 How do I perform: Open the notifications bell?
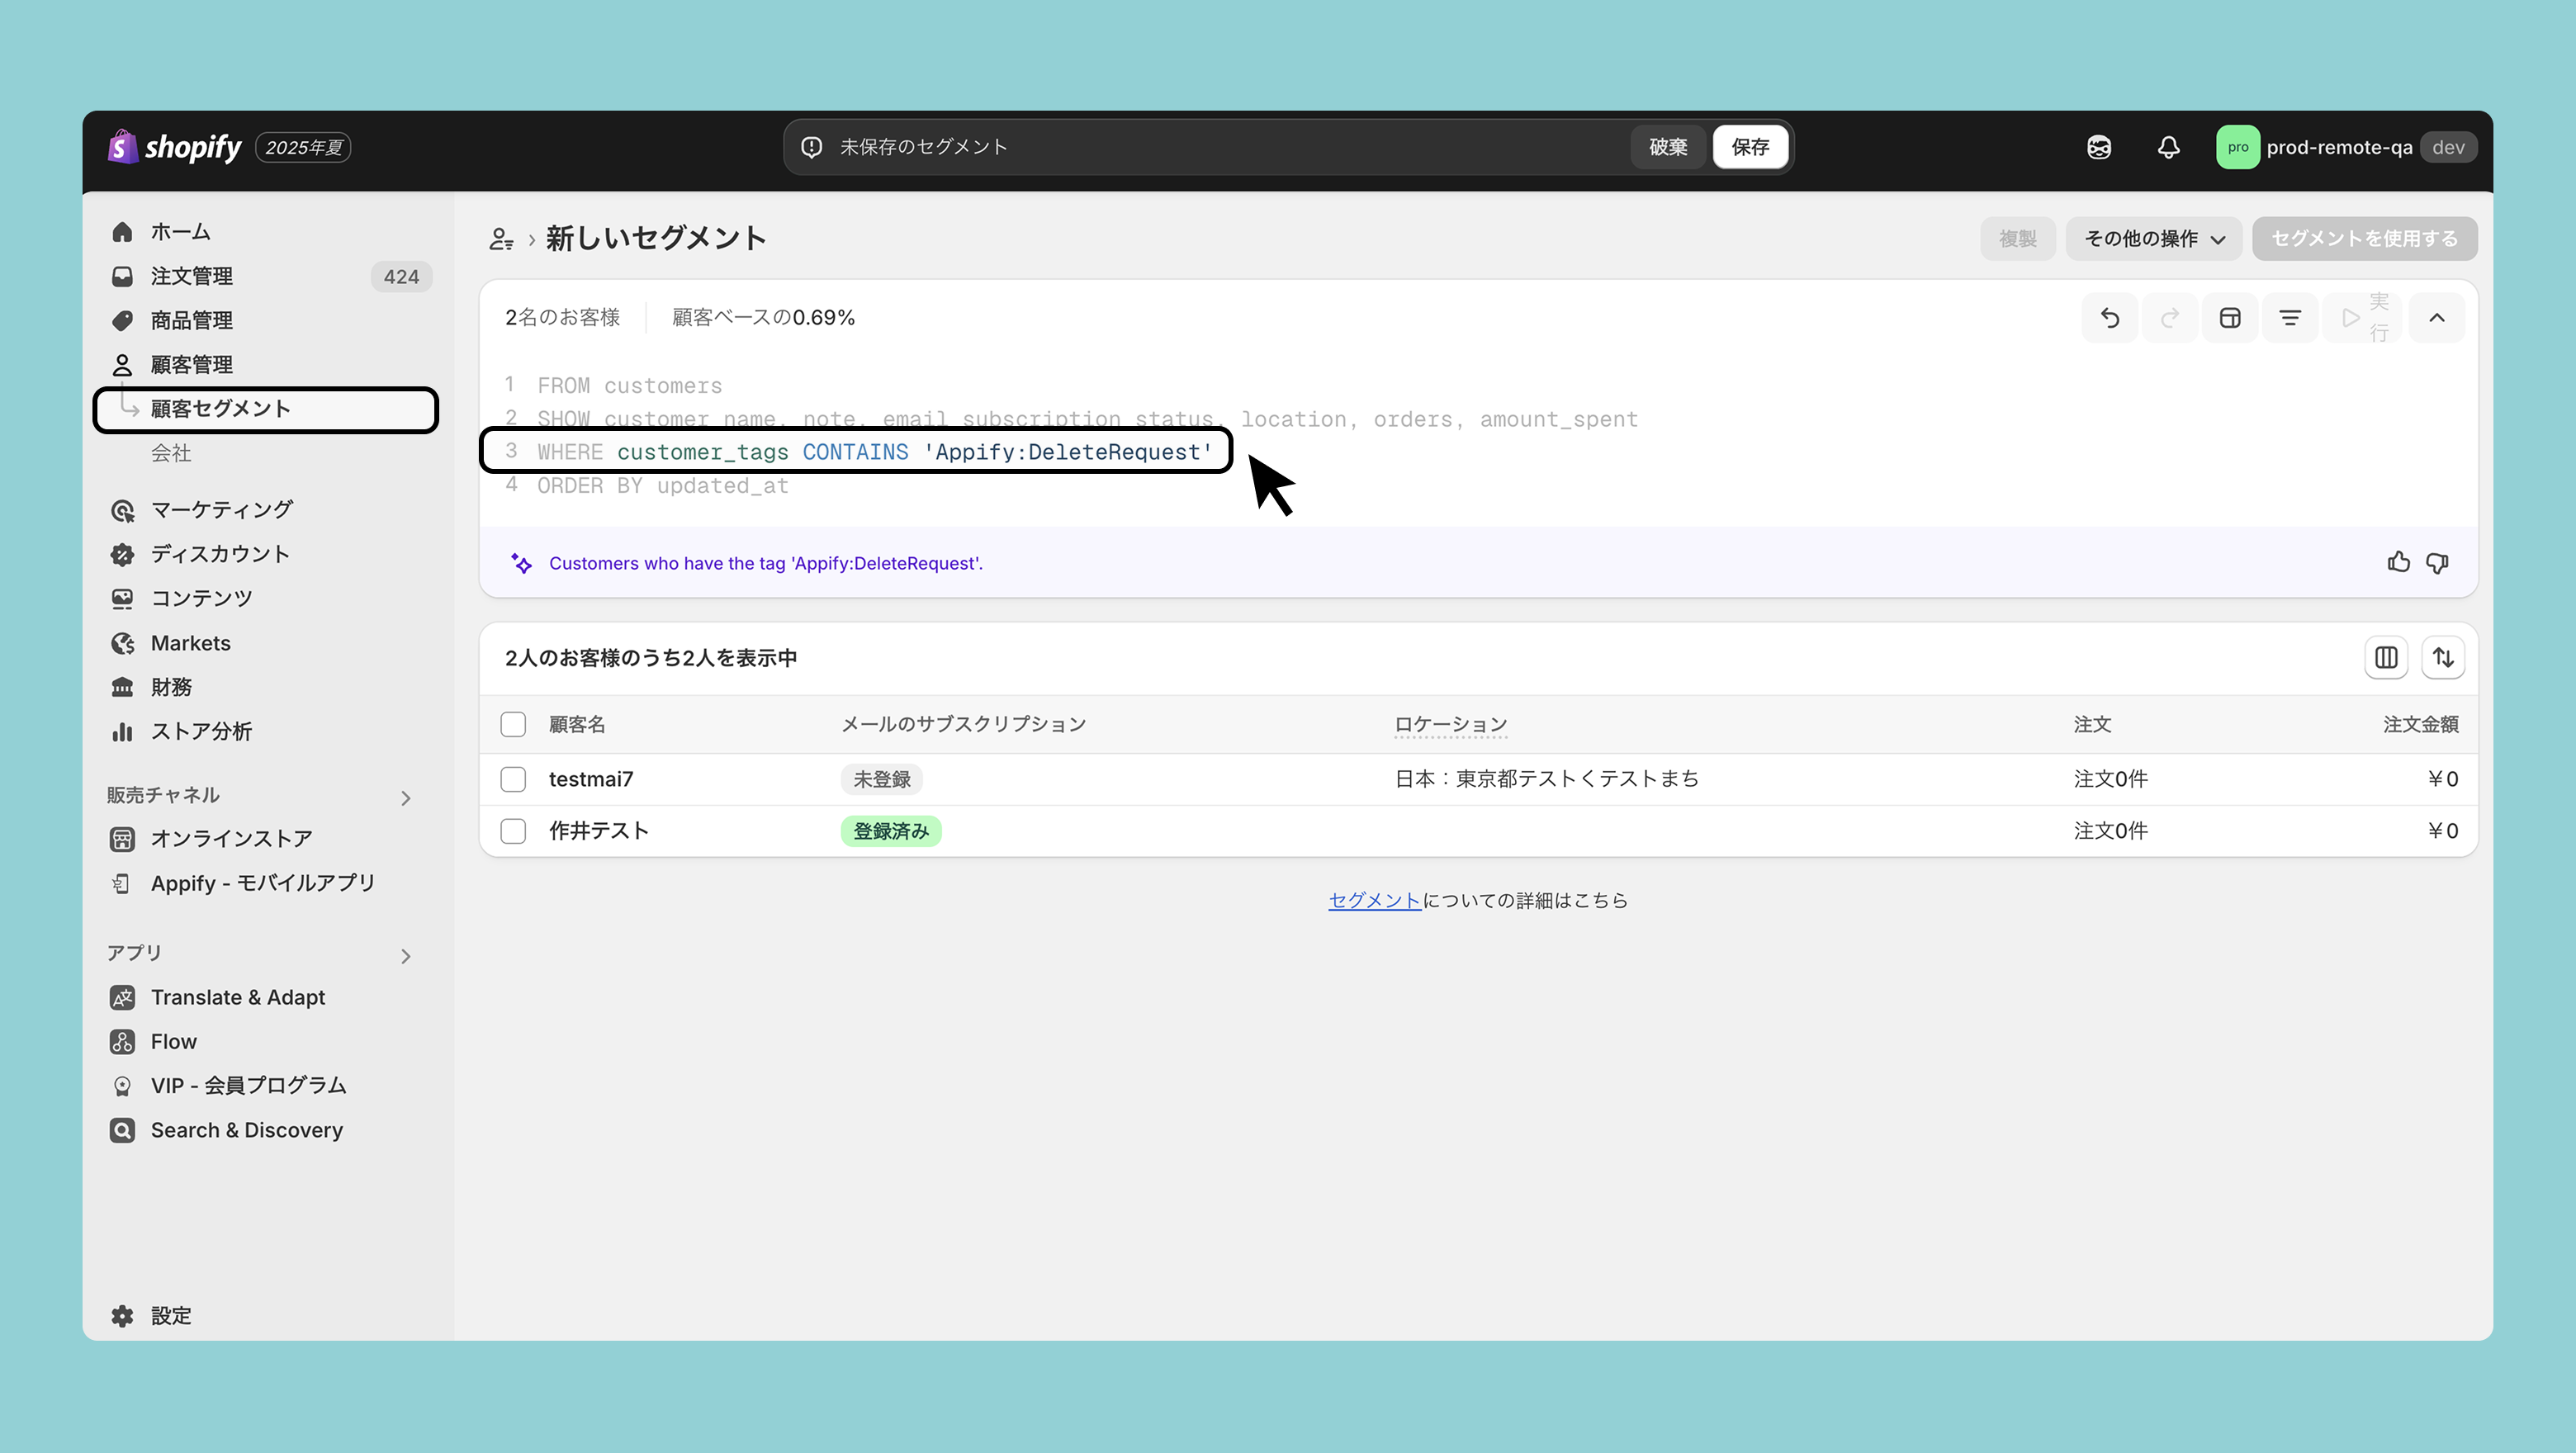[x=2168, y=147]
